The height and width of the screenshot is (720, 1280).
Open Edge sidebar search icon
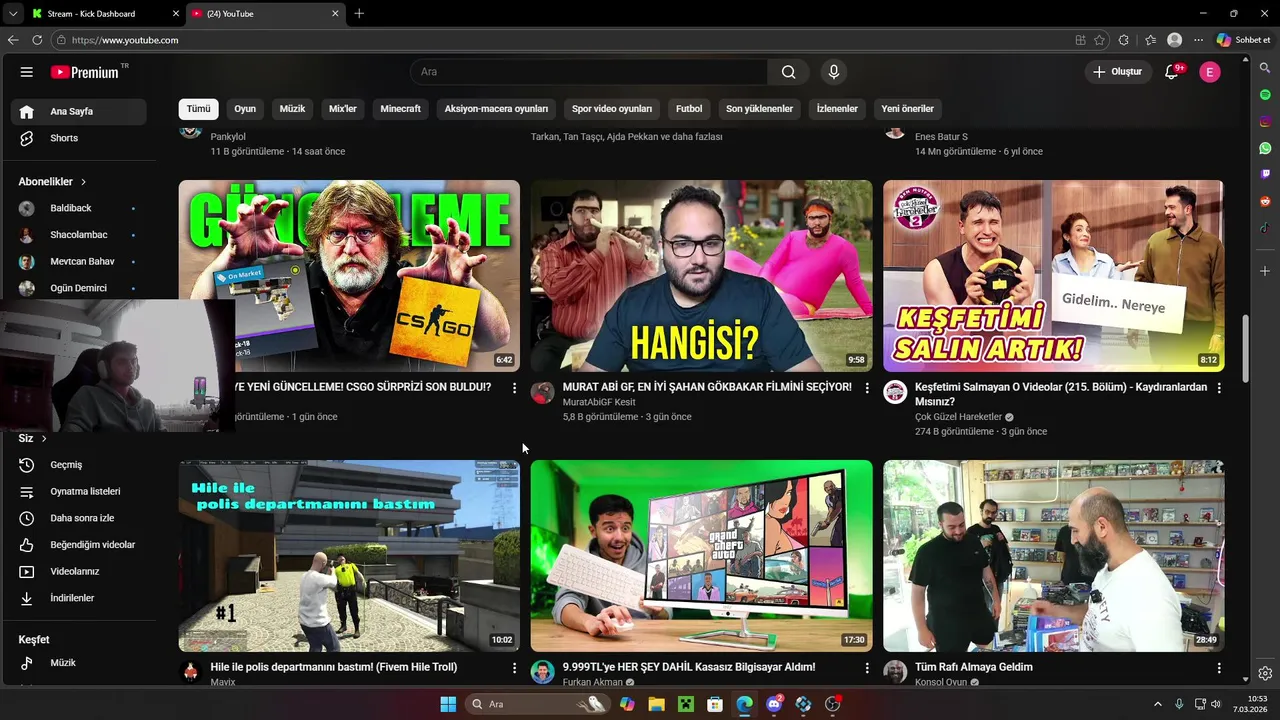(x=1265, y=68)
